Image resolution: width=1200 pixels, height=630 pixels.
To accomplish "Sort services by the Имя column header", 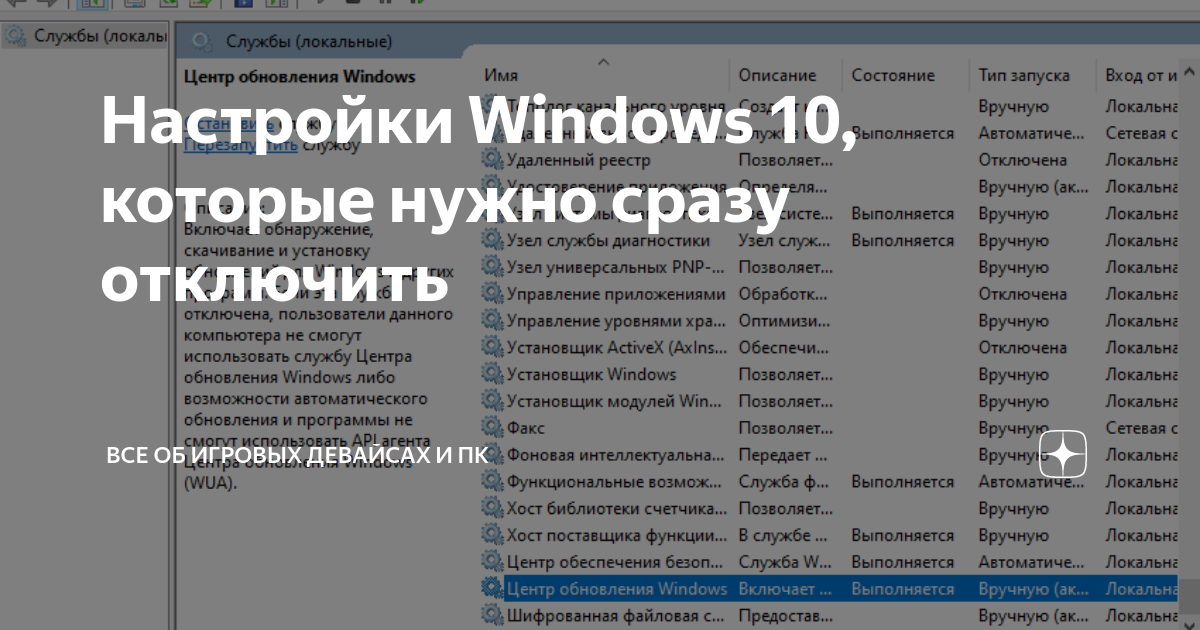I will click(x=501, y=76).
